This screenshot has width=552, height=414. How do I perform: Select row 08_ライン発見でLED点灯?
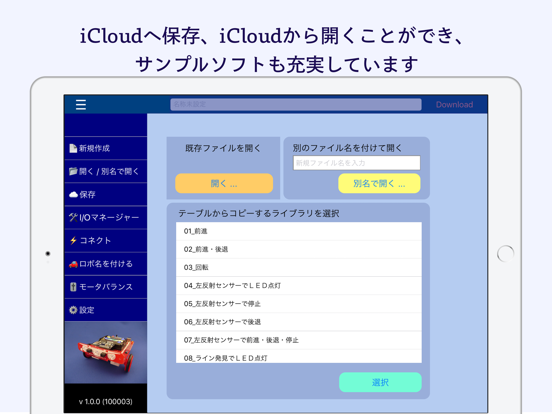[x=299, y=357]
